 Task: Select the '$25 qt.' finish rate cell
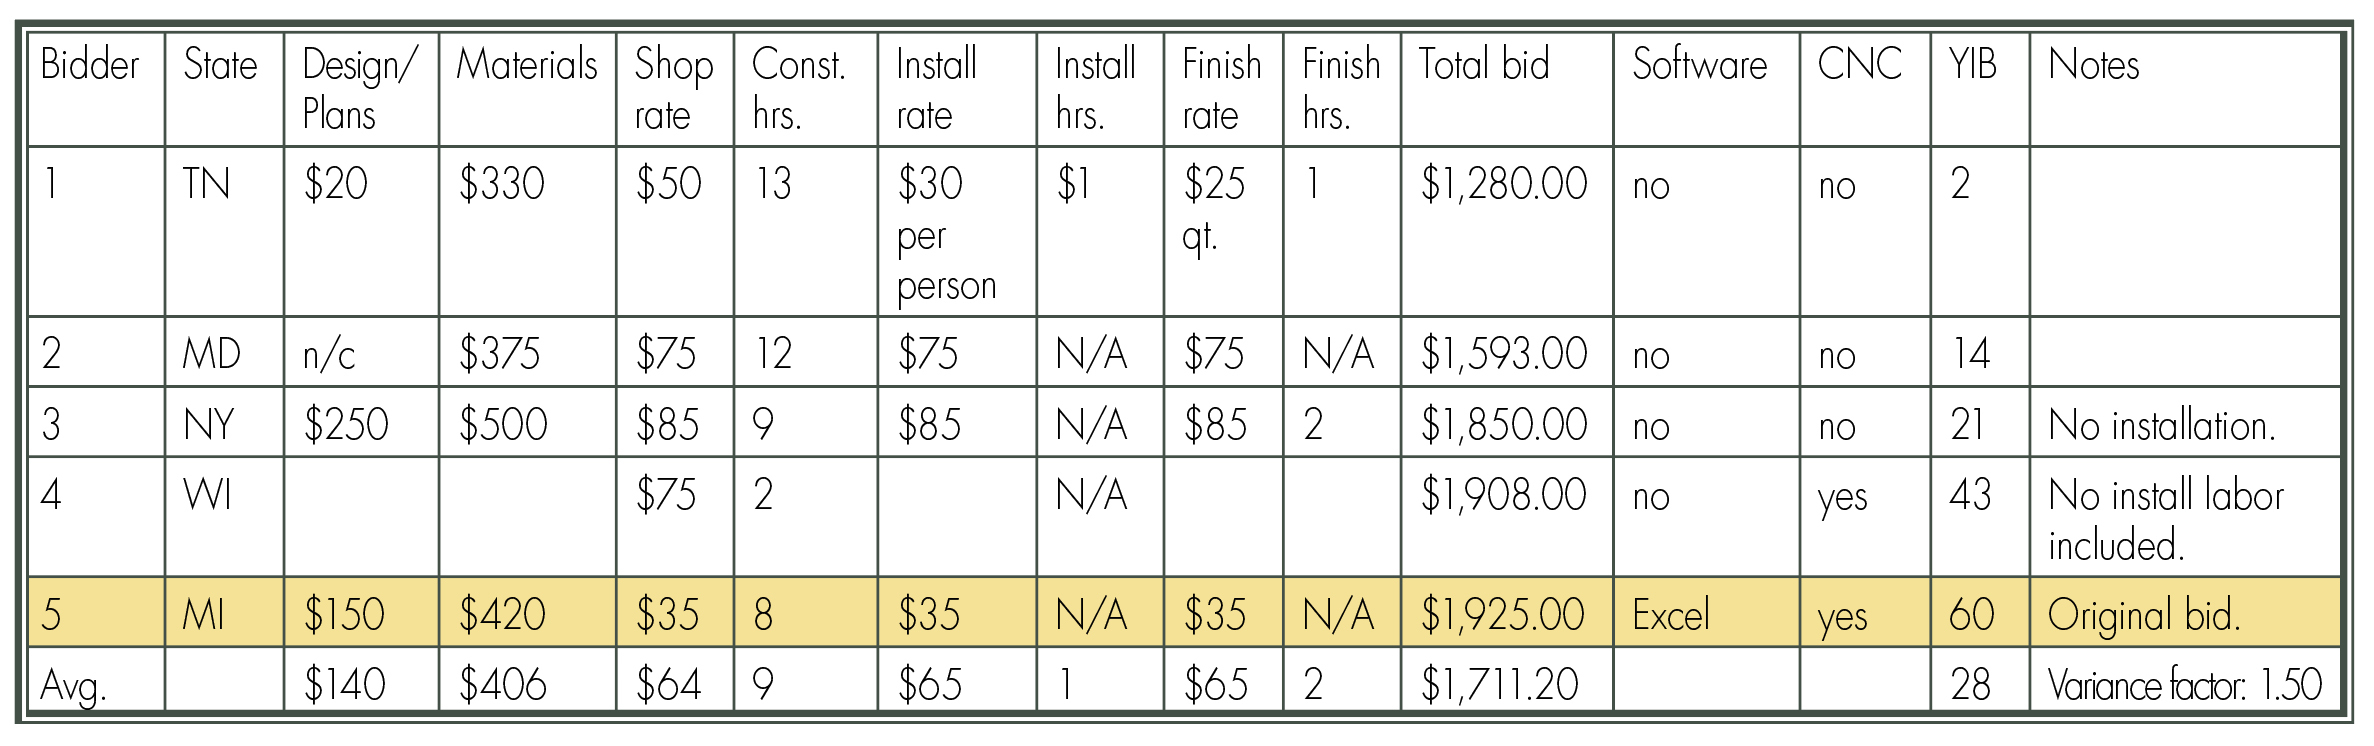pyautogui.click(x=1223, y=232)
